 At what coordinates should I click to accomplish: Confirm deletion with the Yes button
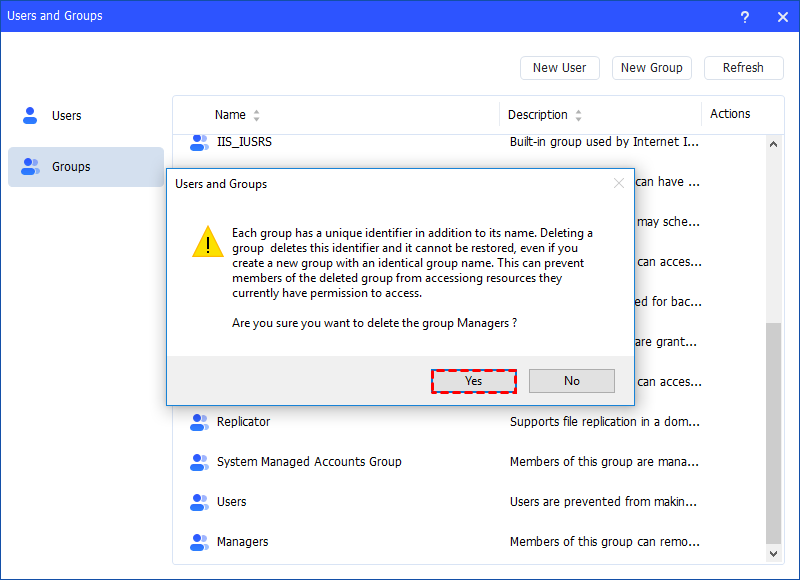[x=473, y=381]
